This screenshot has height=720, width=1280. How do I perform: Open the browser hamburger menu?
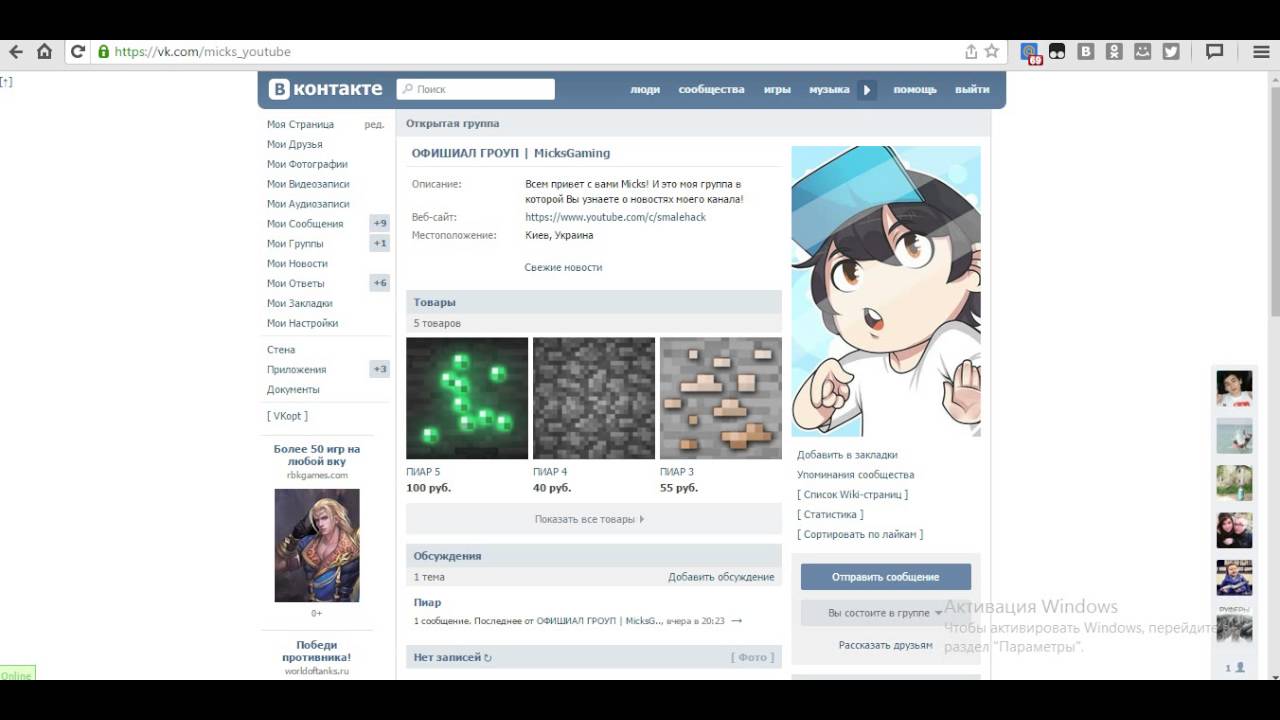(x=1261, y=52)
